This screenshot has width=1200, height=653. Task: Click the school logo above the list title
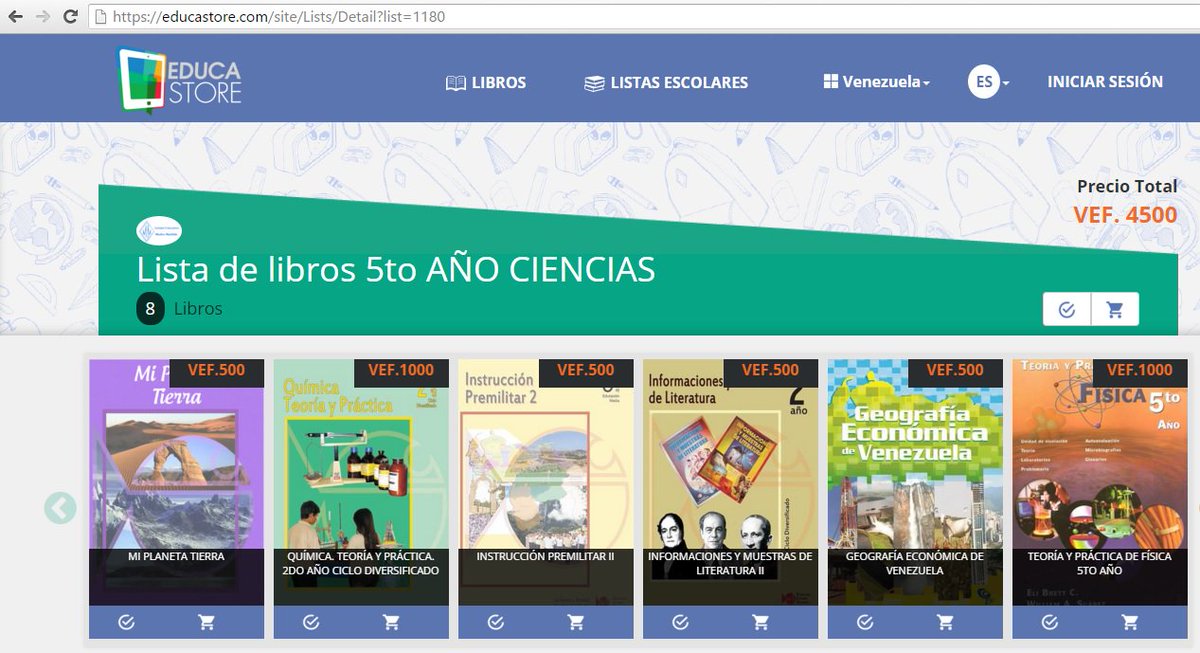(x=159, y=231)
